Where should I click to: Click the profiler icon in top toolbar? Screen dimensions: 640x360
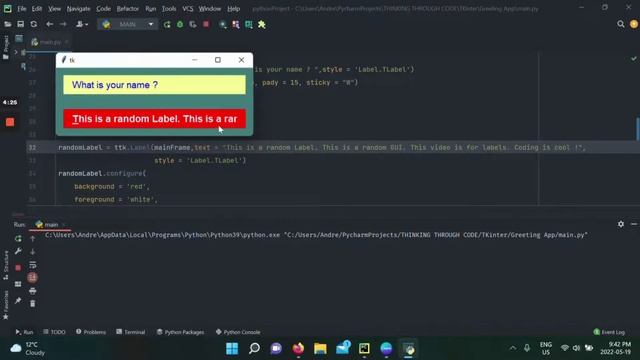point(222,24)
